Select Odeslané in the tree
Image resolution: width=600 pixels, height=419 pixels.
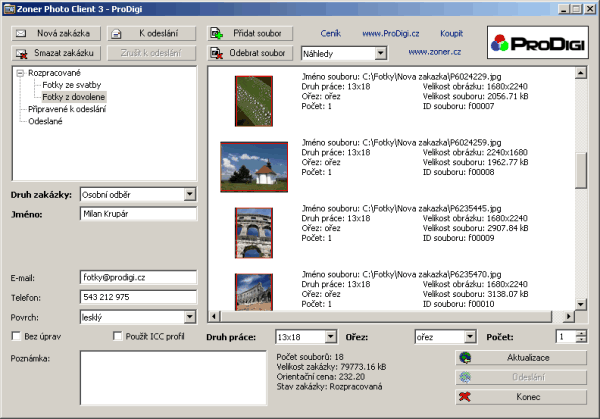[45, 121]
